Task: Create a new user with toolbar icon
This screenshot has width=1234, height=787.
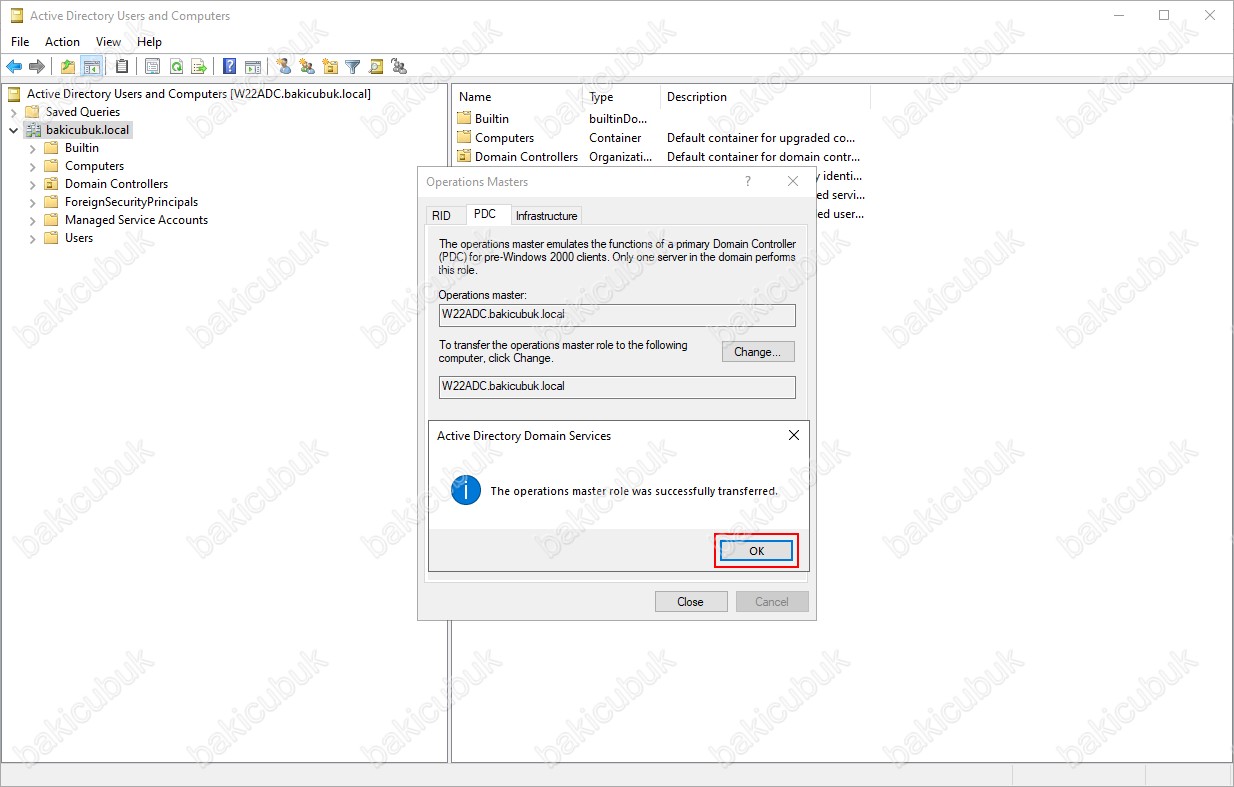Action: (x=284, y=67)
